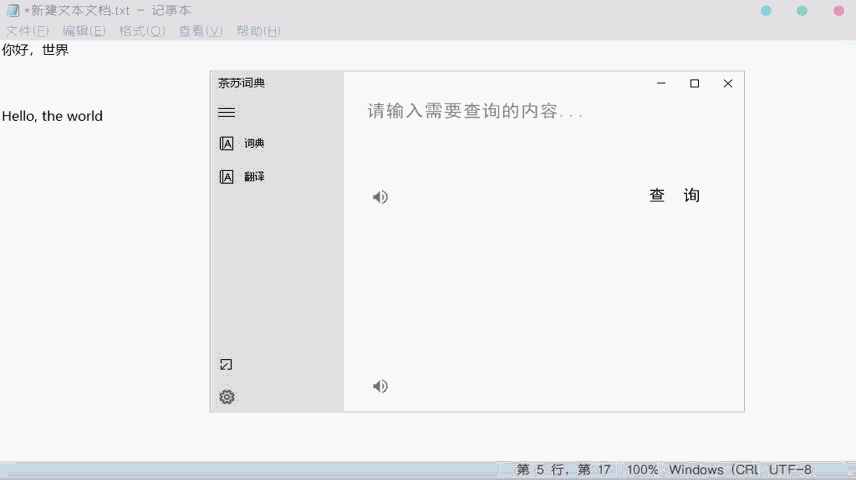The width and height of the screenshot is (856, 480).
Task: Open the 帮助(H) menu in Notepad
Action: click(x=259, y=31)
